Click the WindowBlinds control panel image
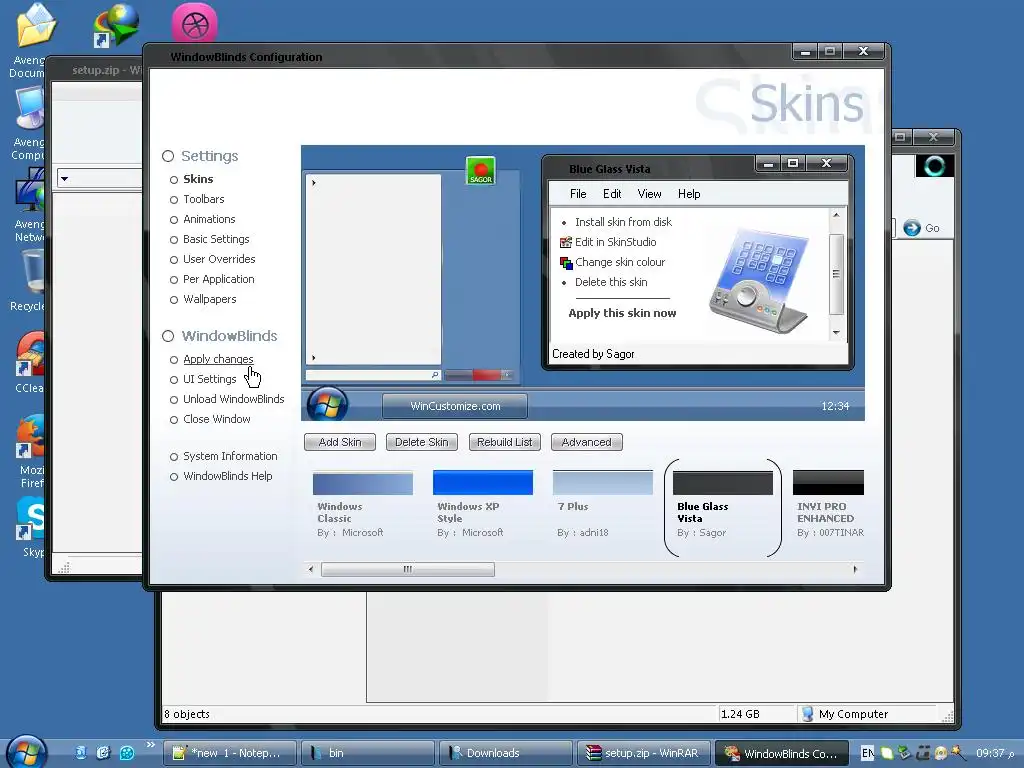1024x768 pixels. pyautogui.click(x=760, y=280)
